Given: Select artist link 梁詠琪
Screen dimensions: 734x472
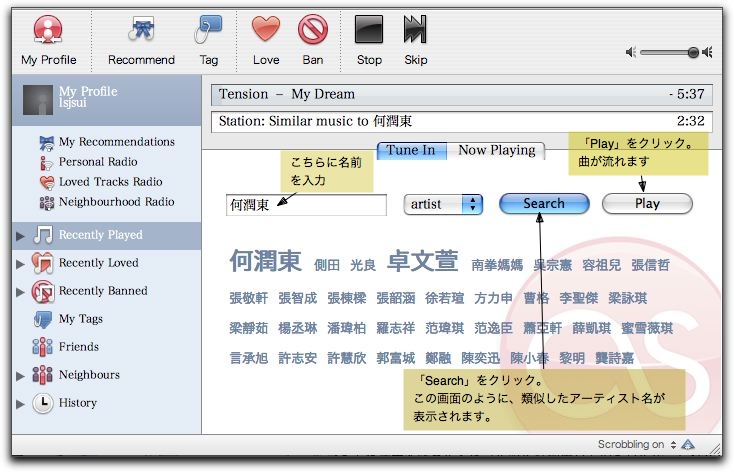Looking at the screenshot, I should [628, 298].
